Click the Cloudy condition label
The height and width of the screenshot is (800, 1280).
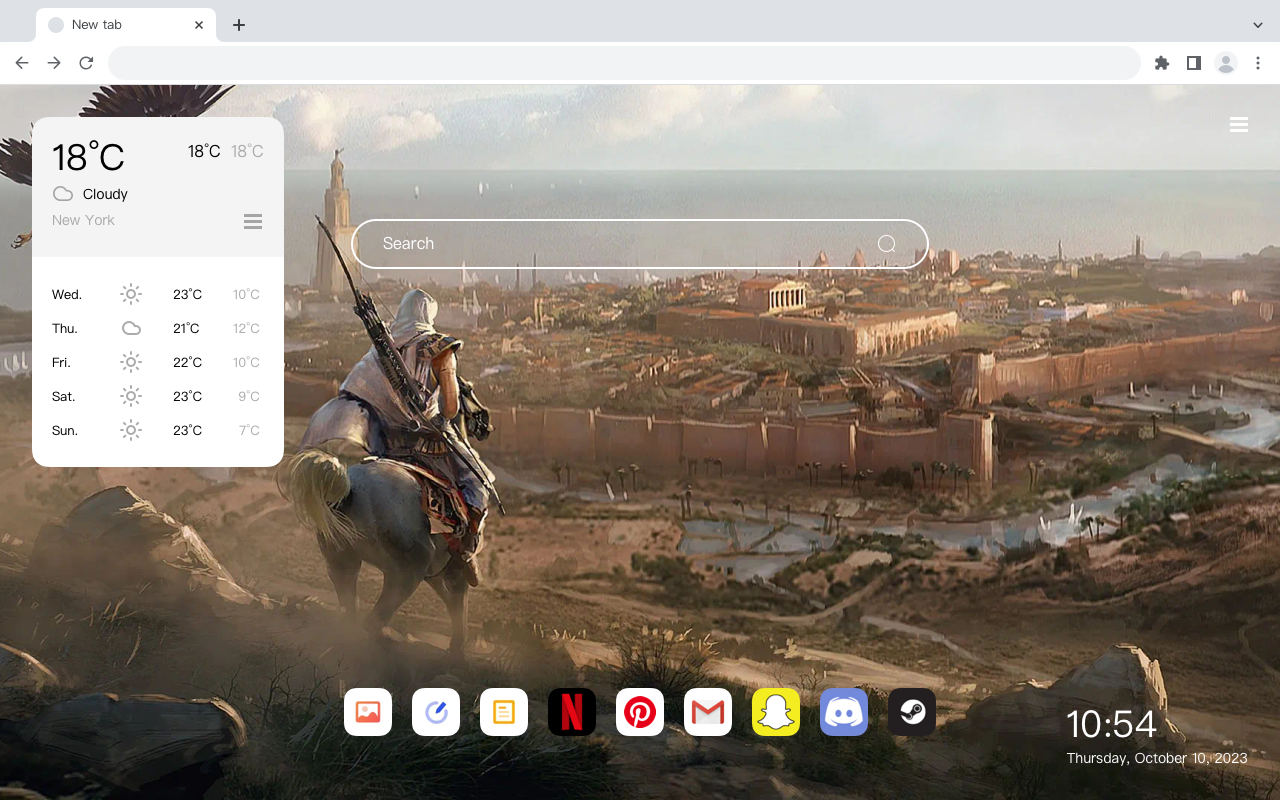click(105, 194)
